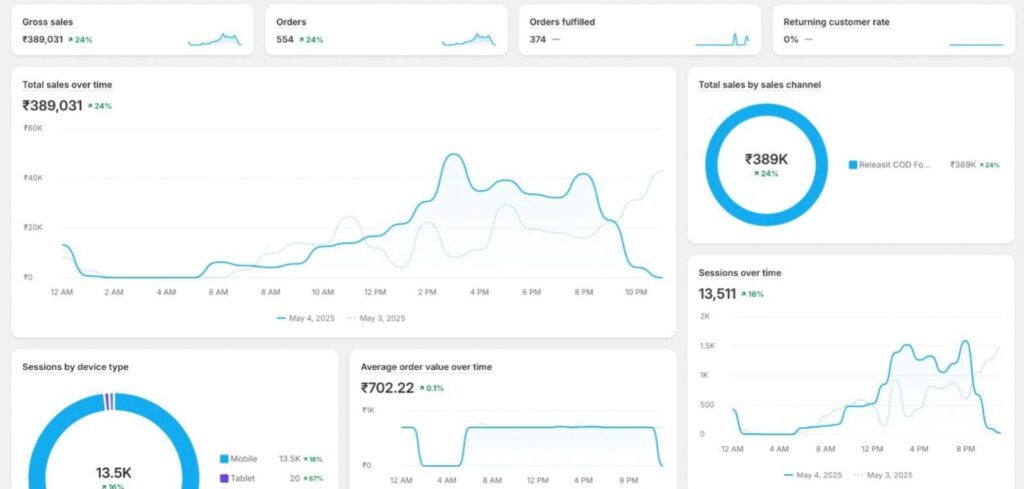This screenshot has height=489, width=1024.
Task: Toggle May 3, 2025 series in Sessions chart
Action: pos(883,475)
